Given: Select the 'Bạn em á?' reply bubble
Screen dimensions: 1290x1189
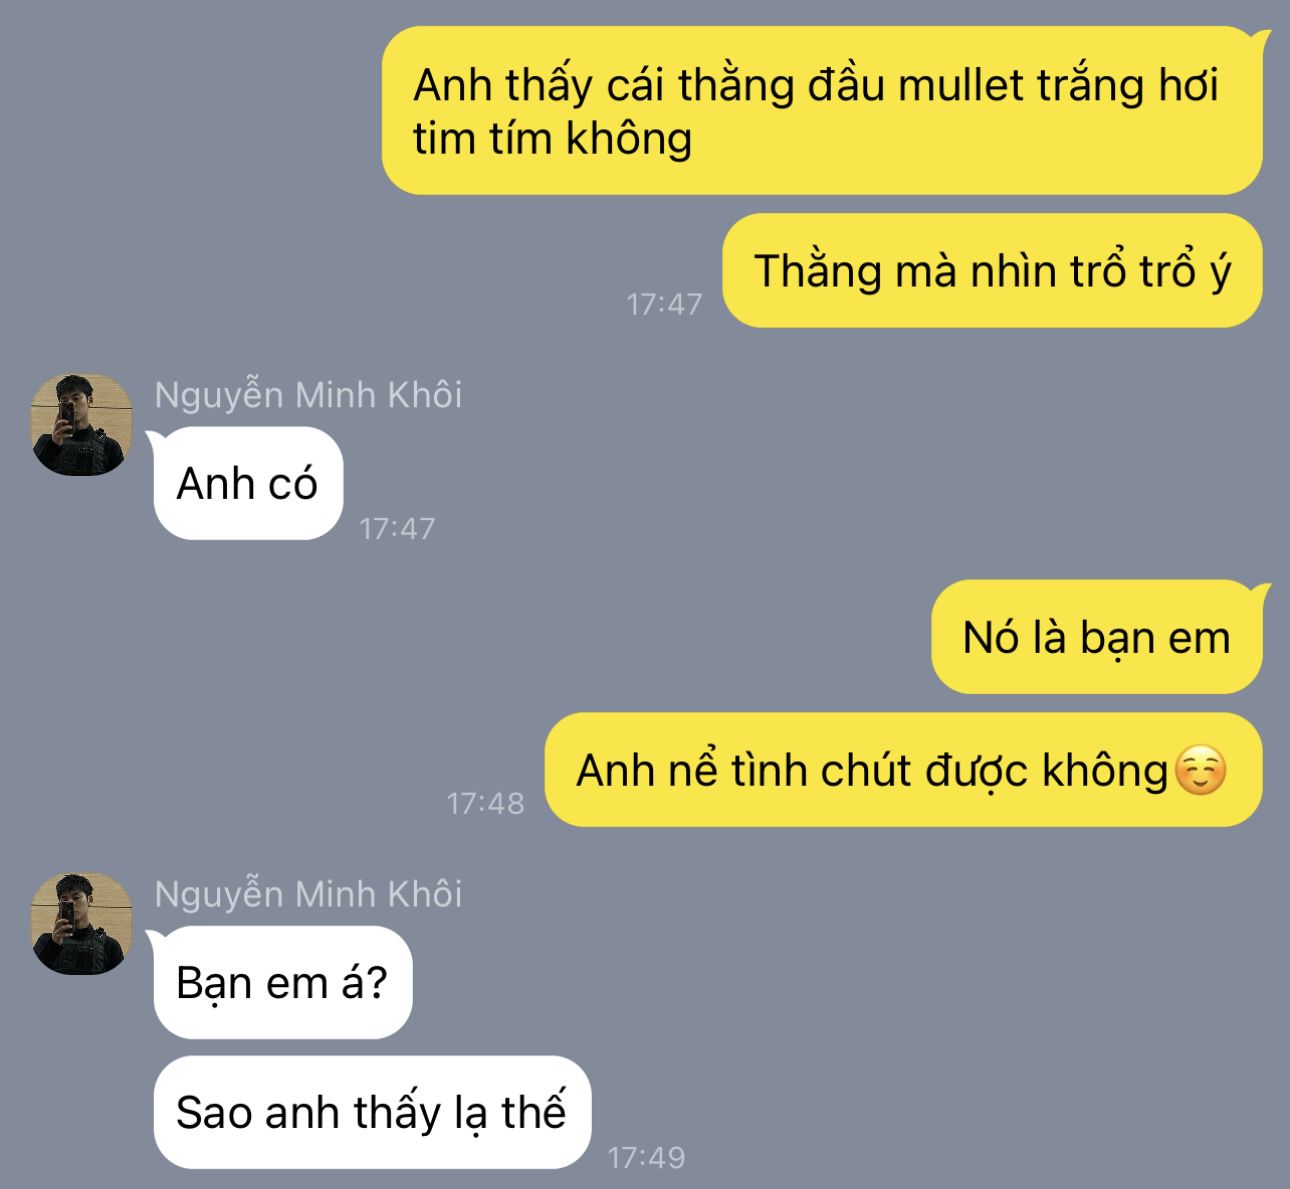Looking at the screenshot, I should (x=283, y=983).
